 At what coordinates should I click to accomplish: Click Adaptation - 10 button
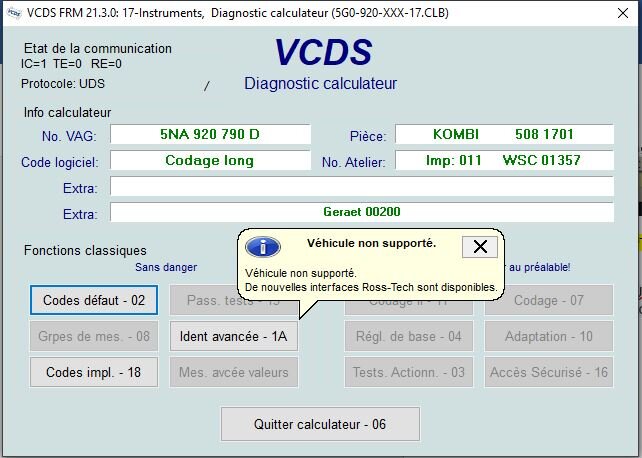tap(549, 336)
